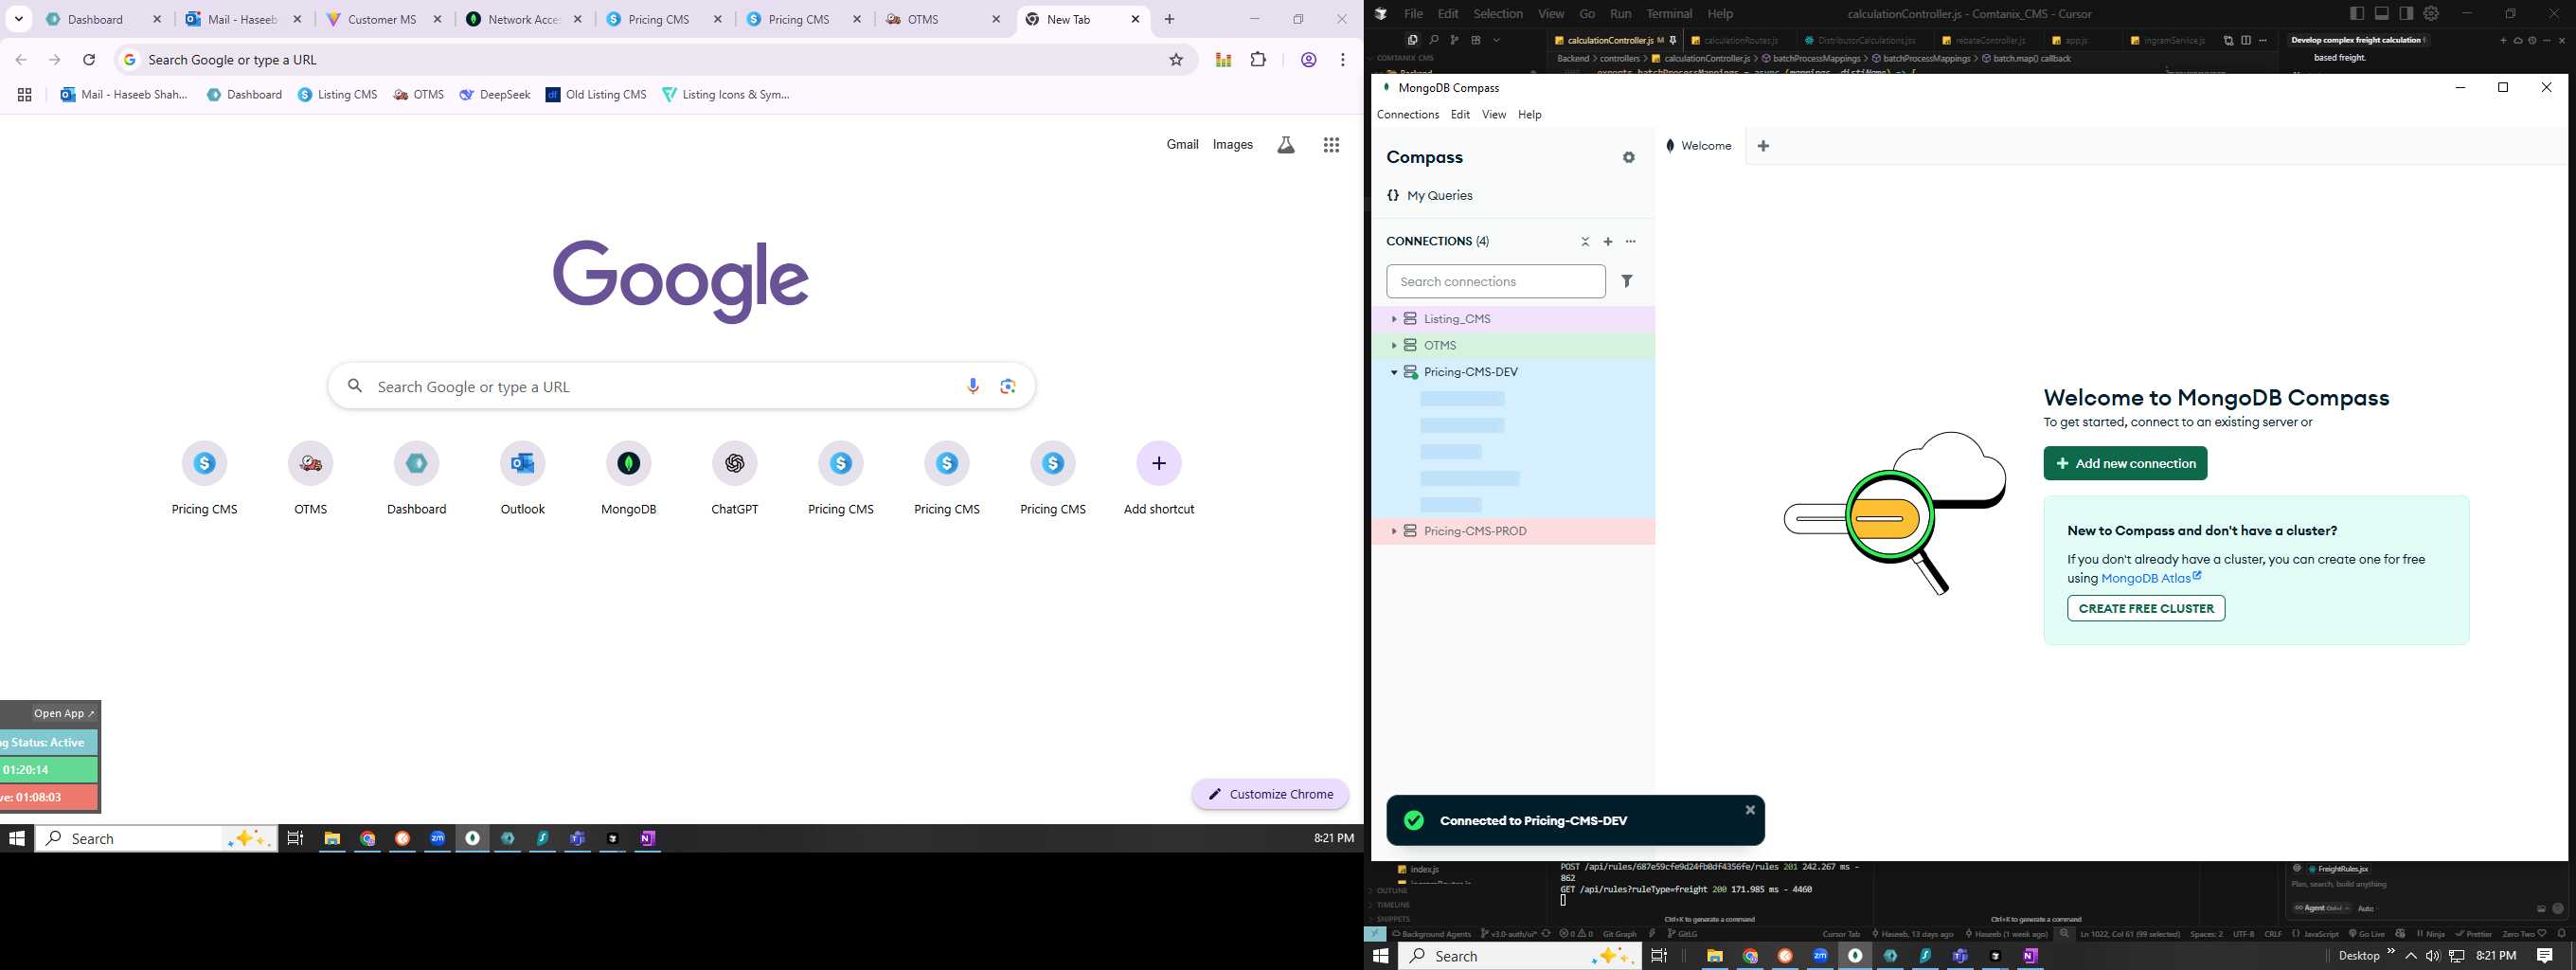Open the ChatGPT shortcut tile
The width and height of the screenshot is (2576, 970).
734,478
